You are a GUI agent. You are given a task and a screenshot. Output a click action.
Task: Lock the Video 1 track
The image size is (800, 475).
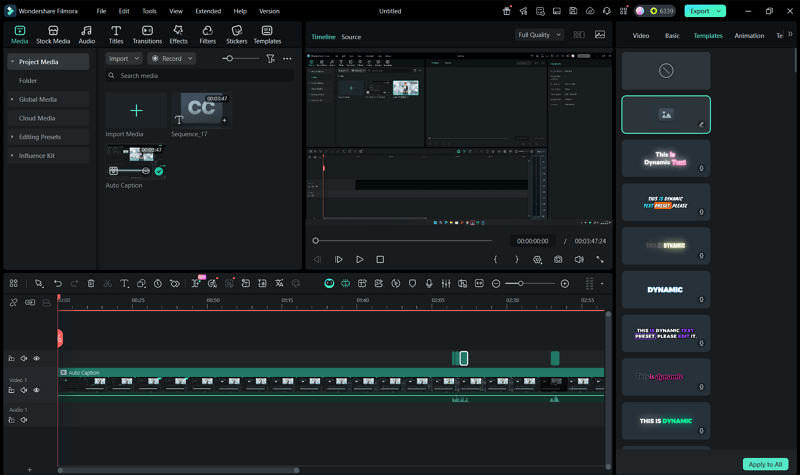[x=12, y=390]
